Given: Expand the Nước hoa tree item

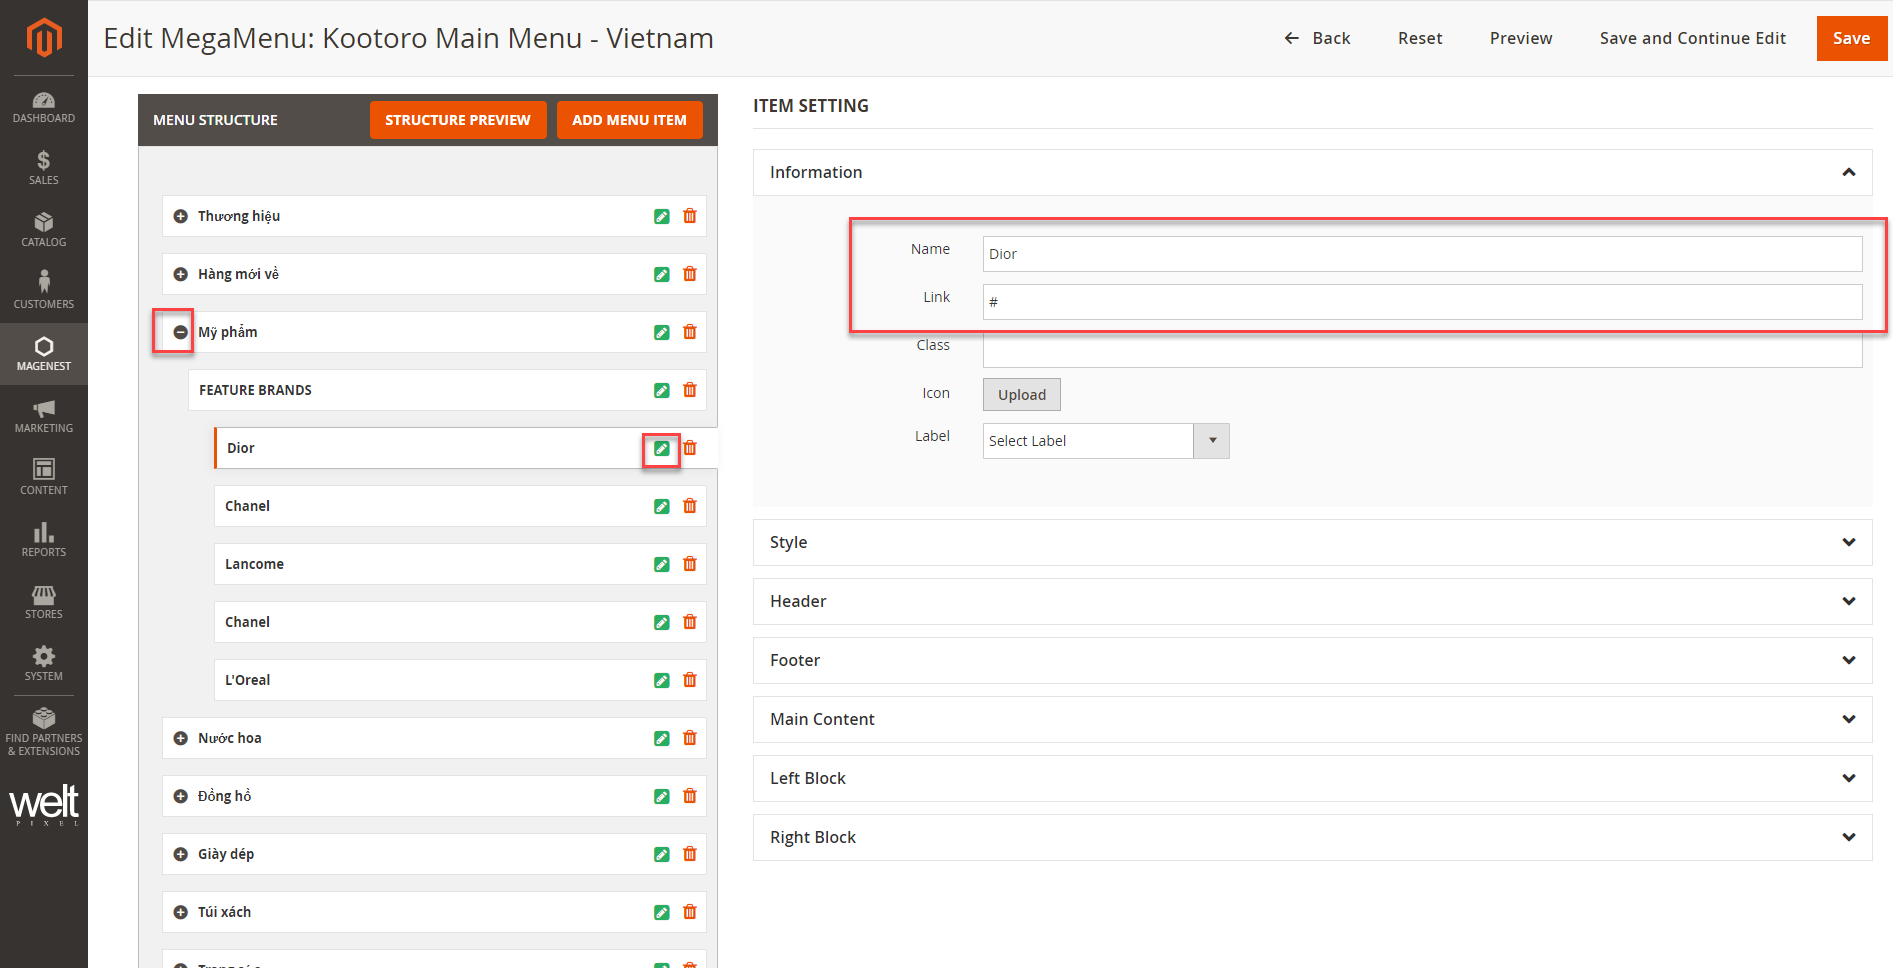Looking at the screenshot, I should [181, 738].
